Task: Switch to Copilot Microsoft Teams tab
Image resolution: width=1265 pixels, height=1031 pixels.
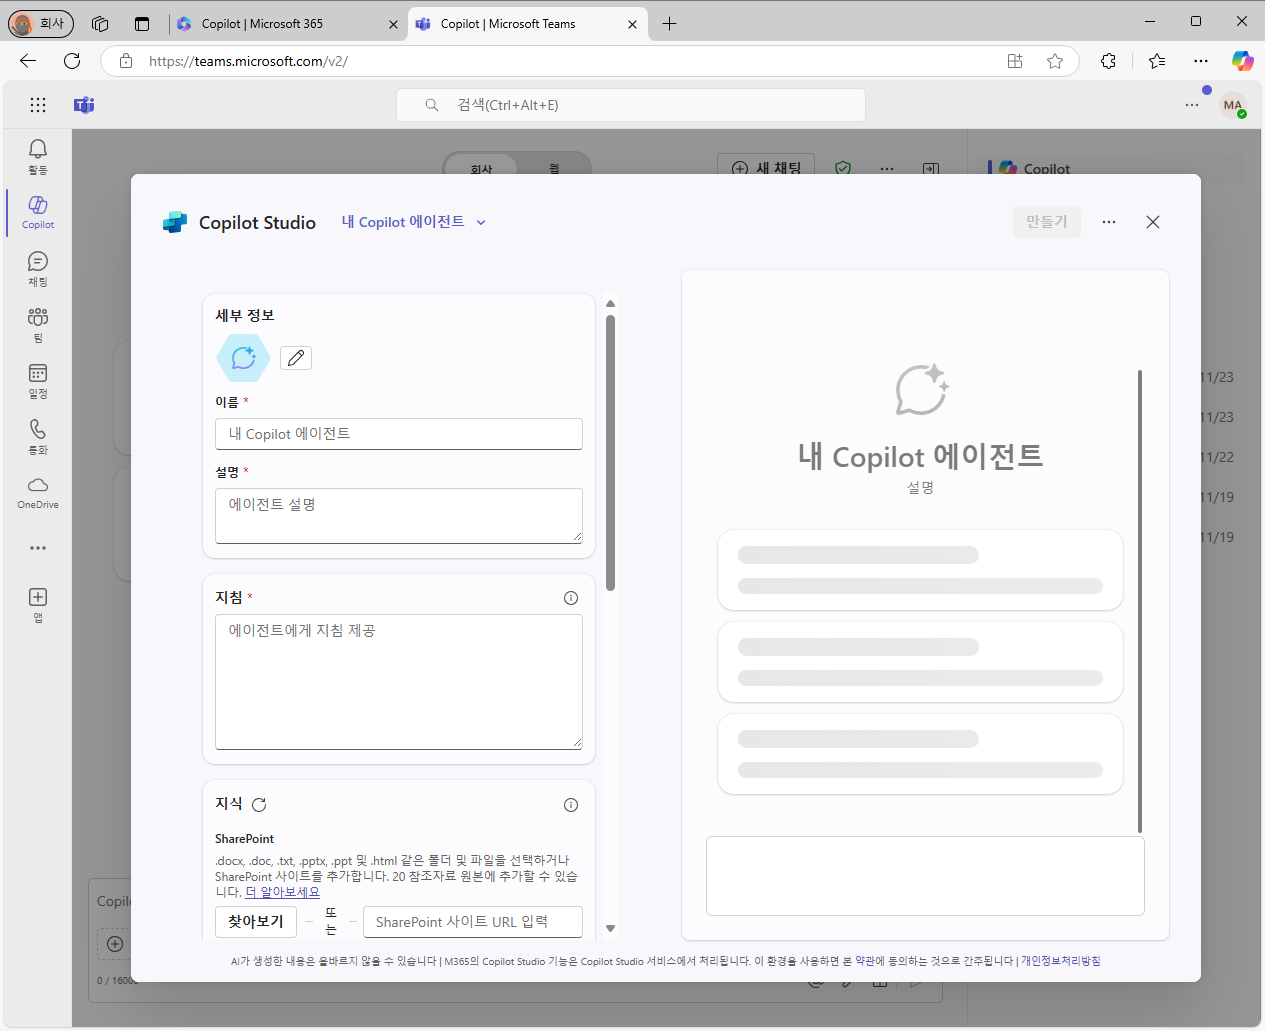Action: (527, 24)
